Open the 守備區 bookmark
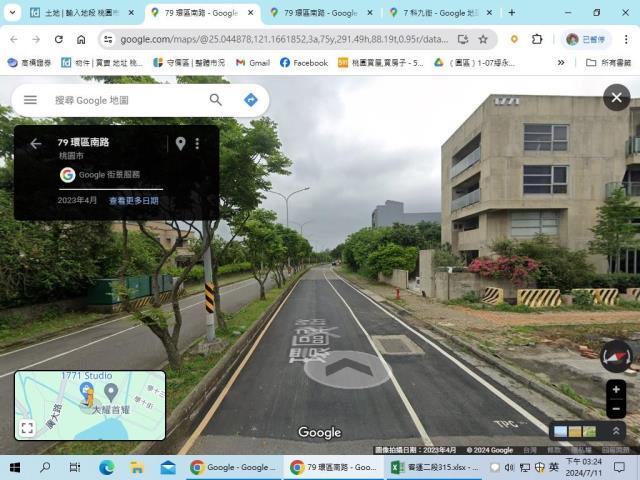The width and height of the screenshot is (640, 480). [189, 62]
